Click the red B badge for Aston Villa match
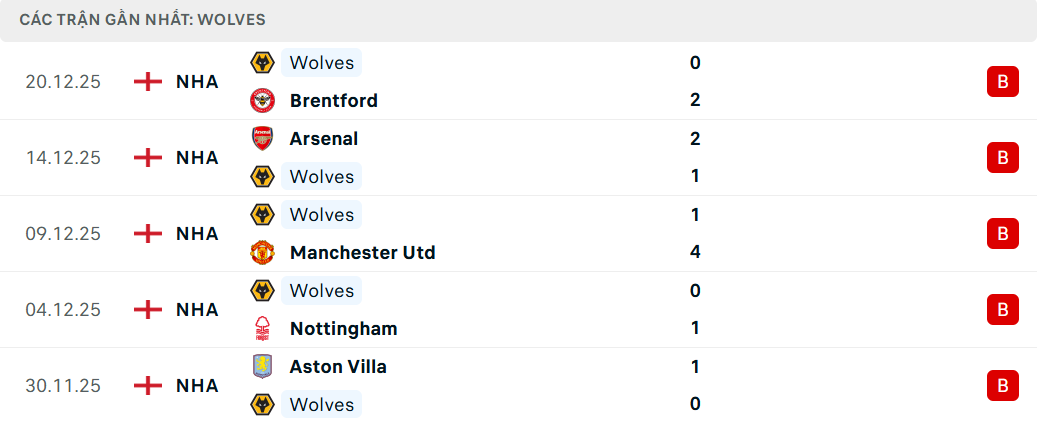 click(x=1002, y=385)
